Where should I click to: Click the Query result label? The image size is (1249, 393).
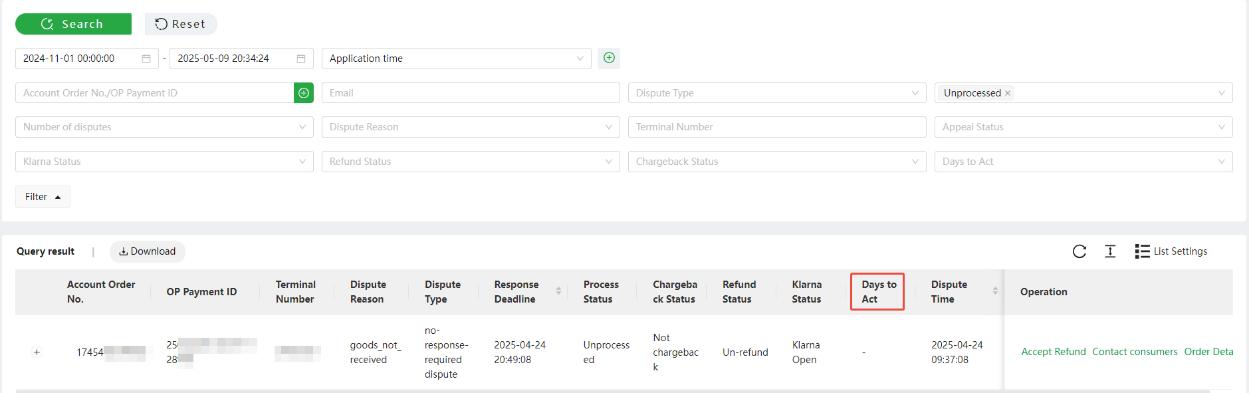click(x=46, y=251)
